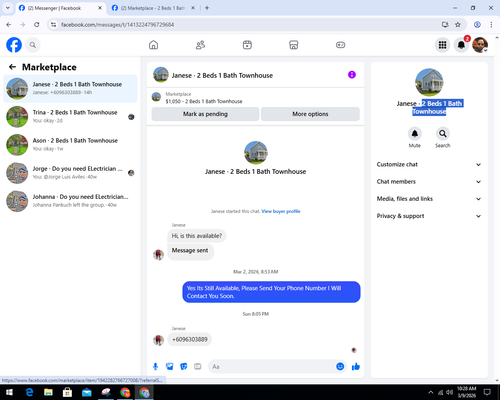Go back using the Marketplace arrow
500x400 pixels.
pyautogui.click(x=12, y=67)
